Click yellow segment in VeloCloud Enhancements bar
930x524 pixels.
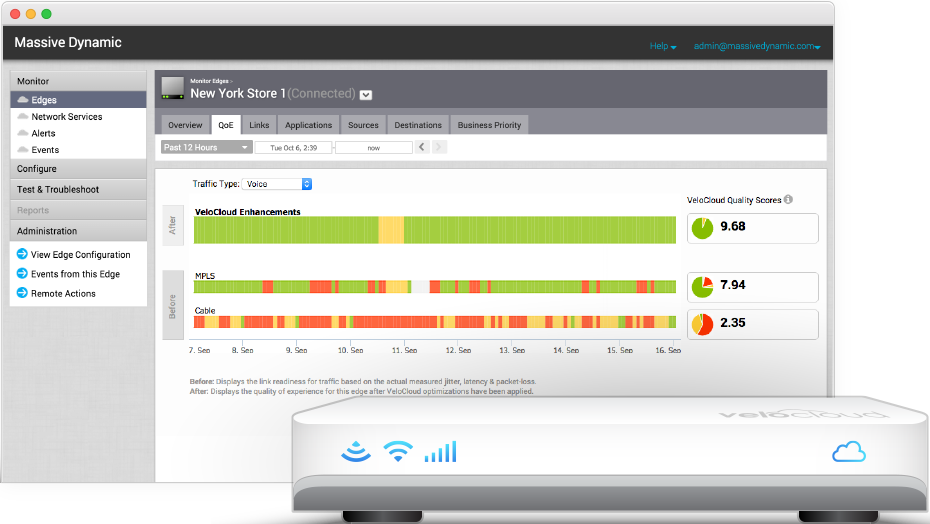tap(391, 230)
